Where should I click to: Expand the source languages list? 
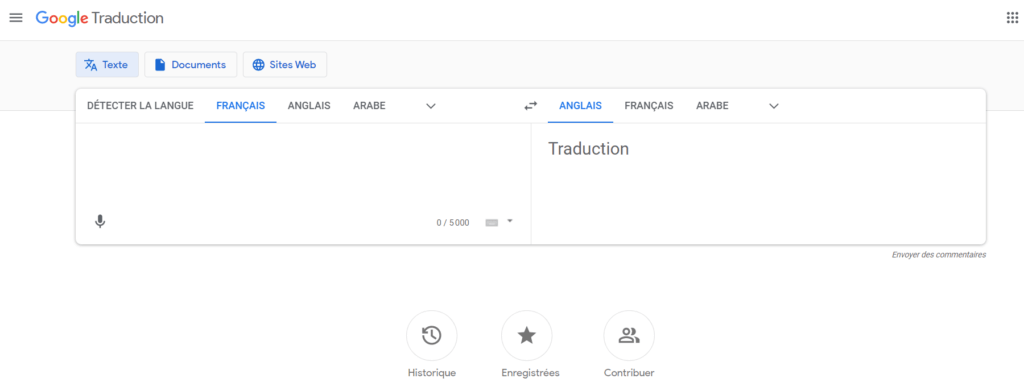431,106
